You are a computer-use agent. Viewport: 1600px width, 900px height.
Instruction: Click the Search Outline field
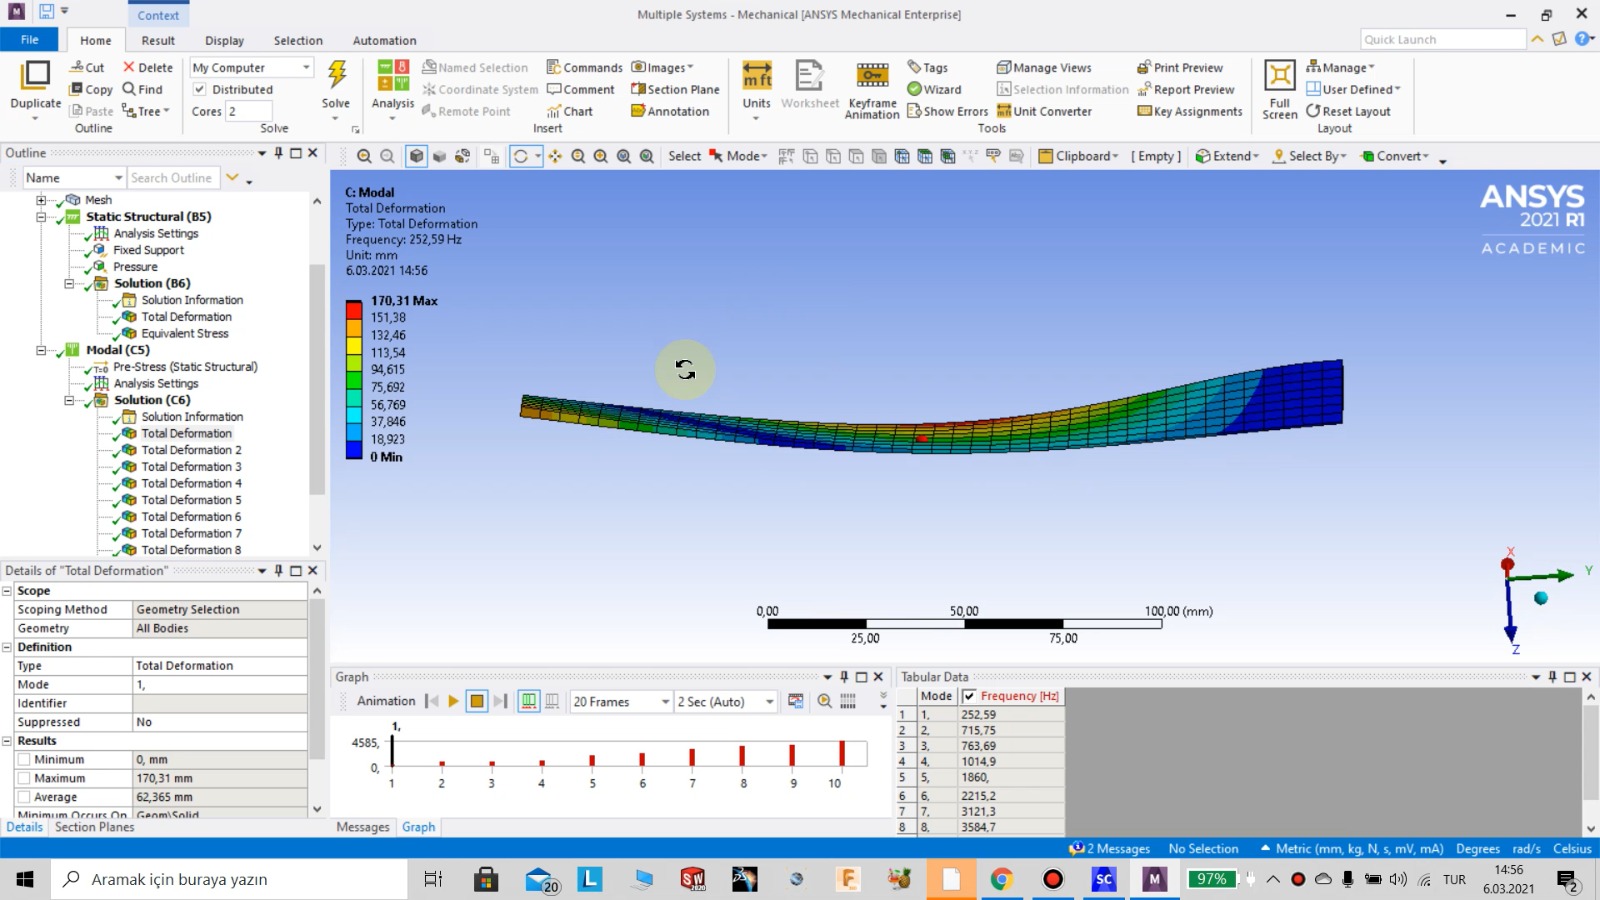(x=172, y=178)
